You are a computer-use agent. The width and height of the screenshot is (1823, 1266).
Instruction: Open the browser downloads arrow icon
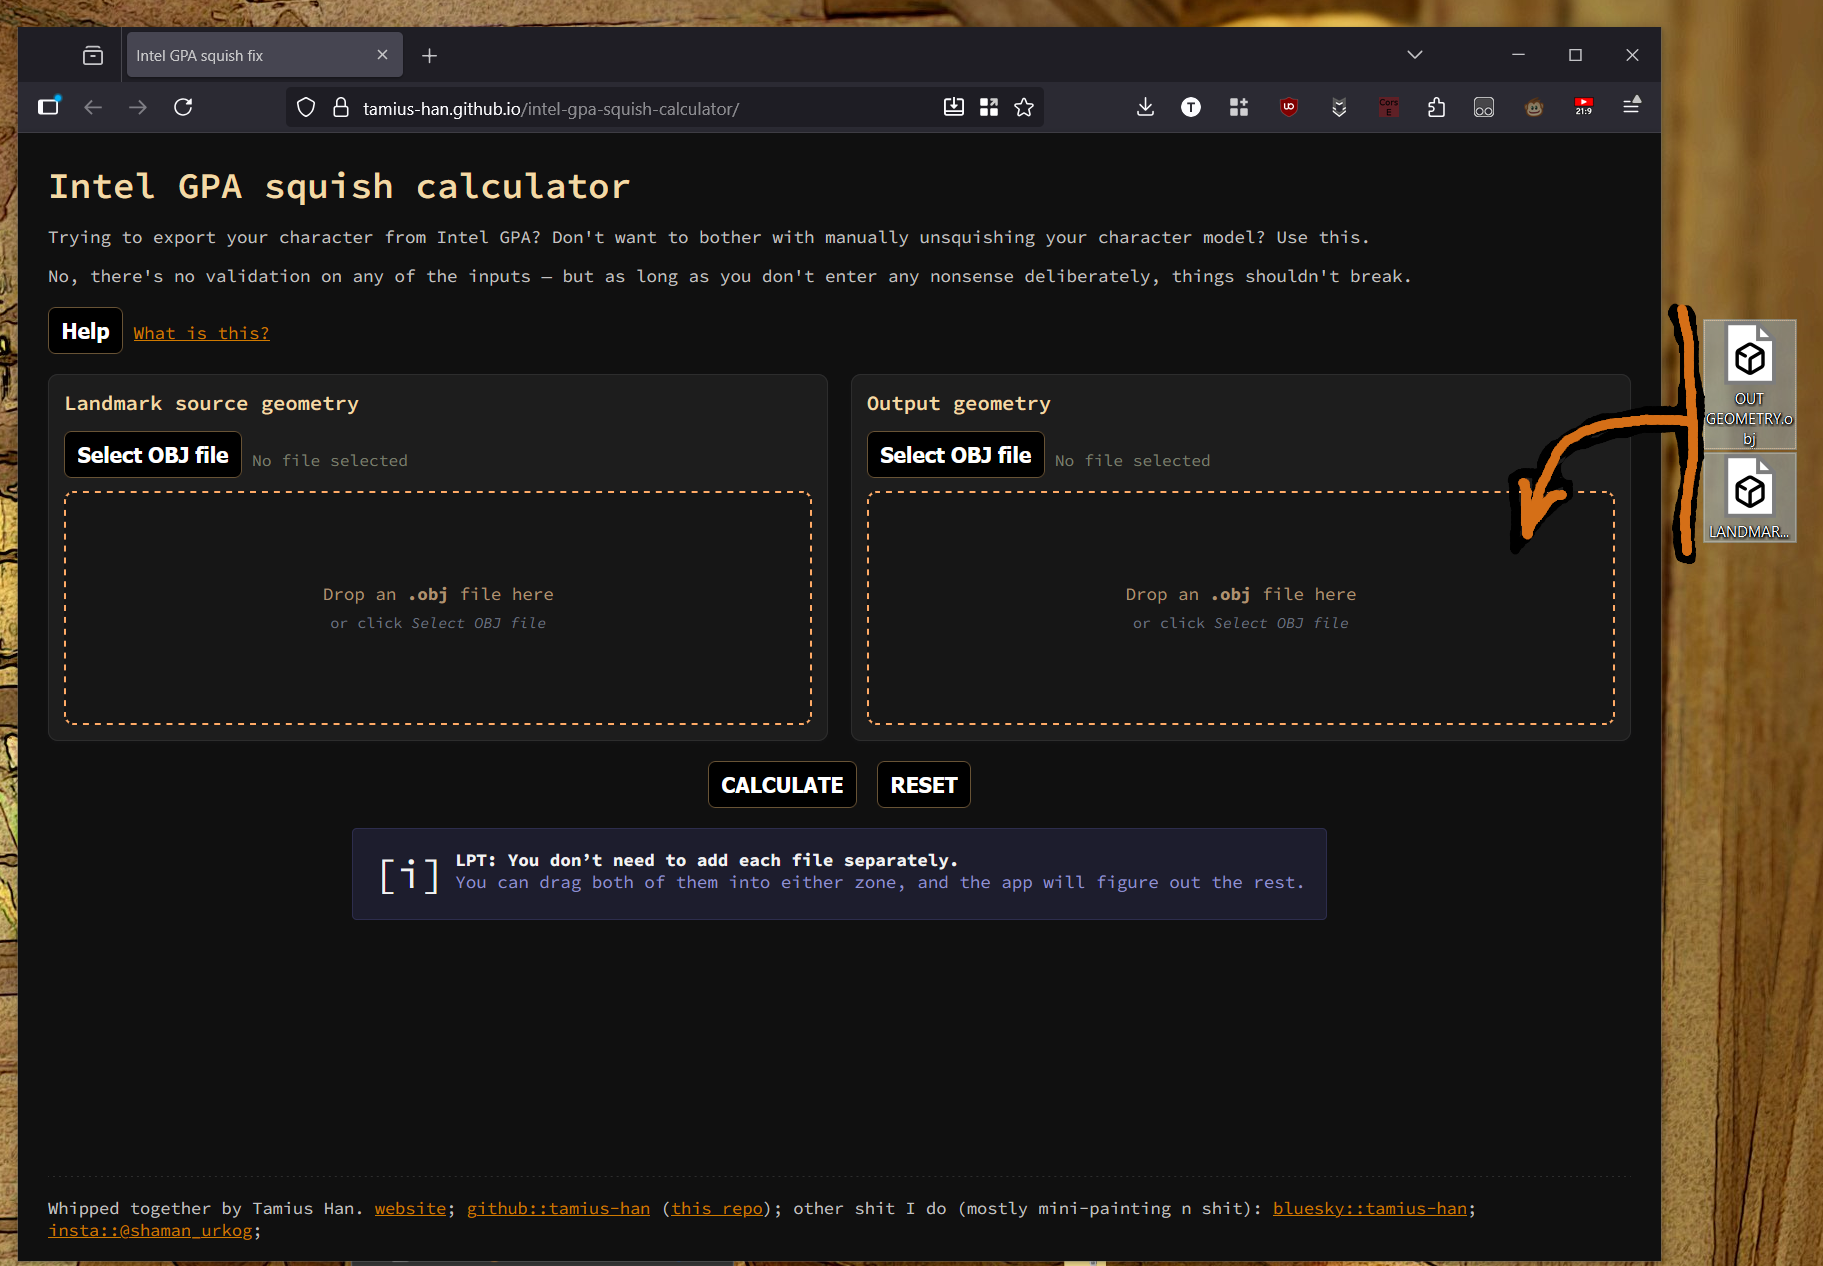coord(1145,107)
